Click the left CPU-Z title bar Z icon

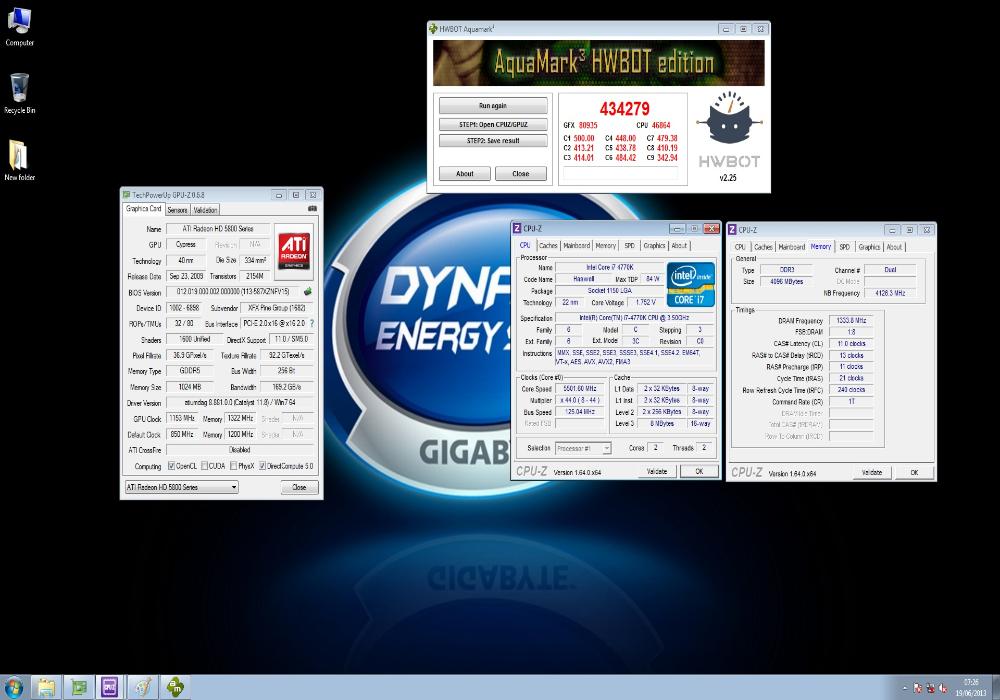517,228
